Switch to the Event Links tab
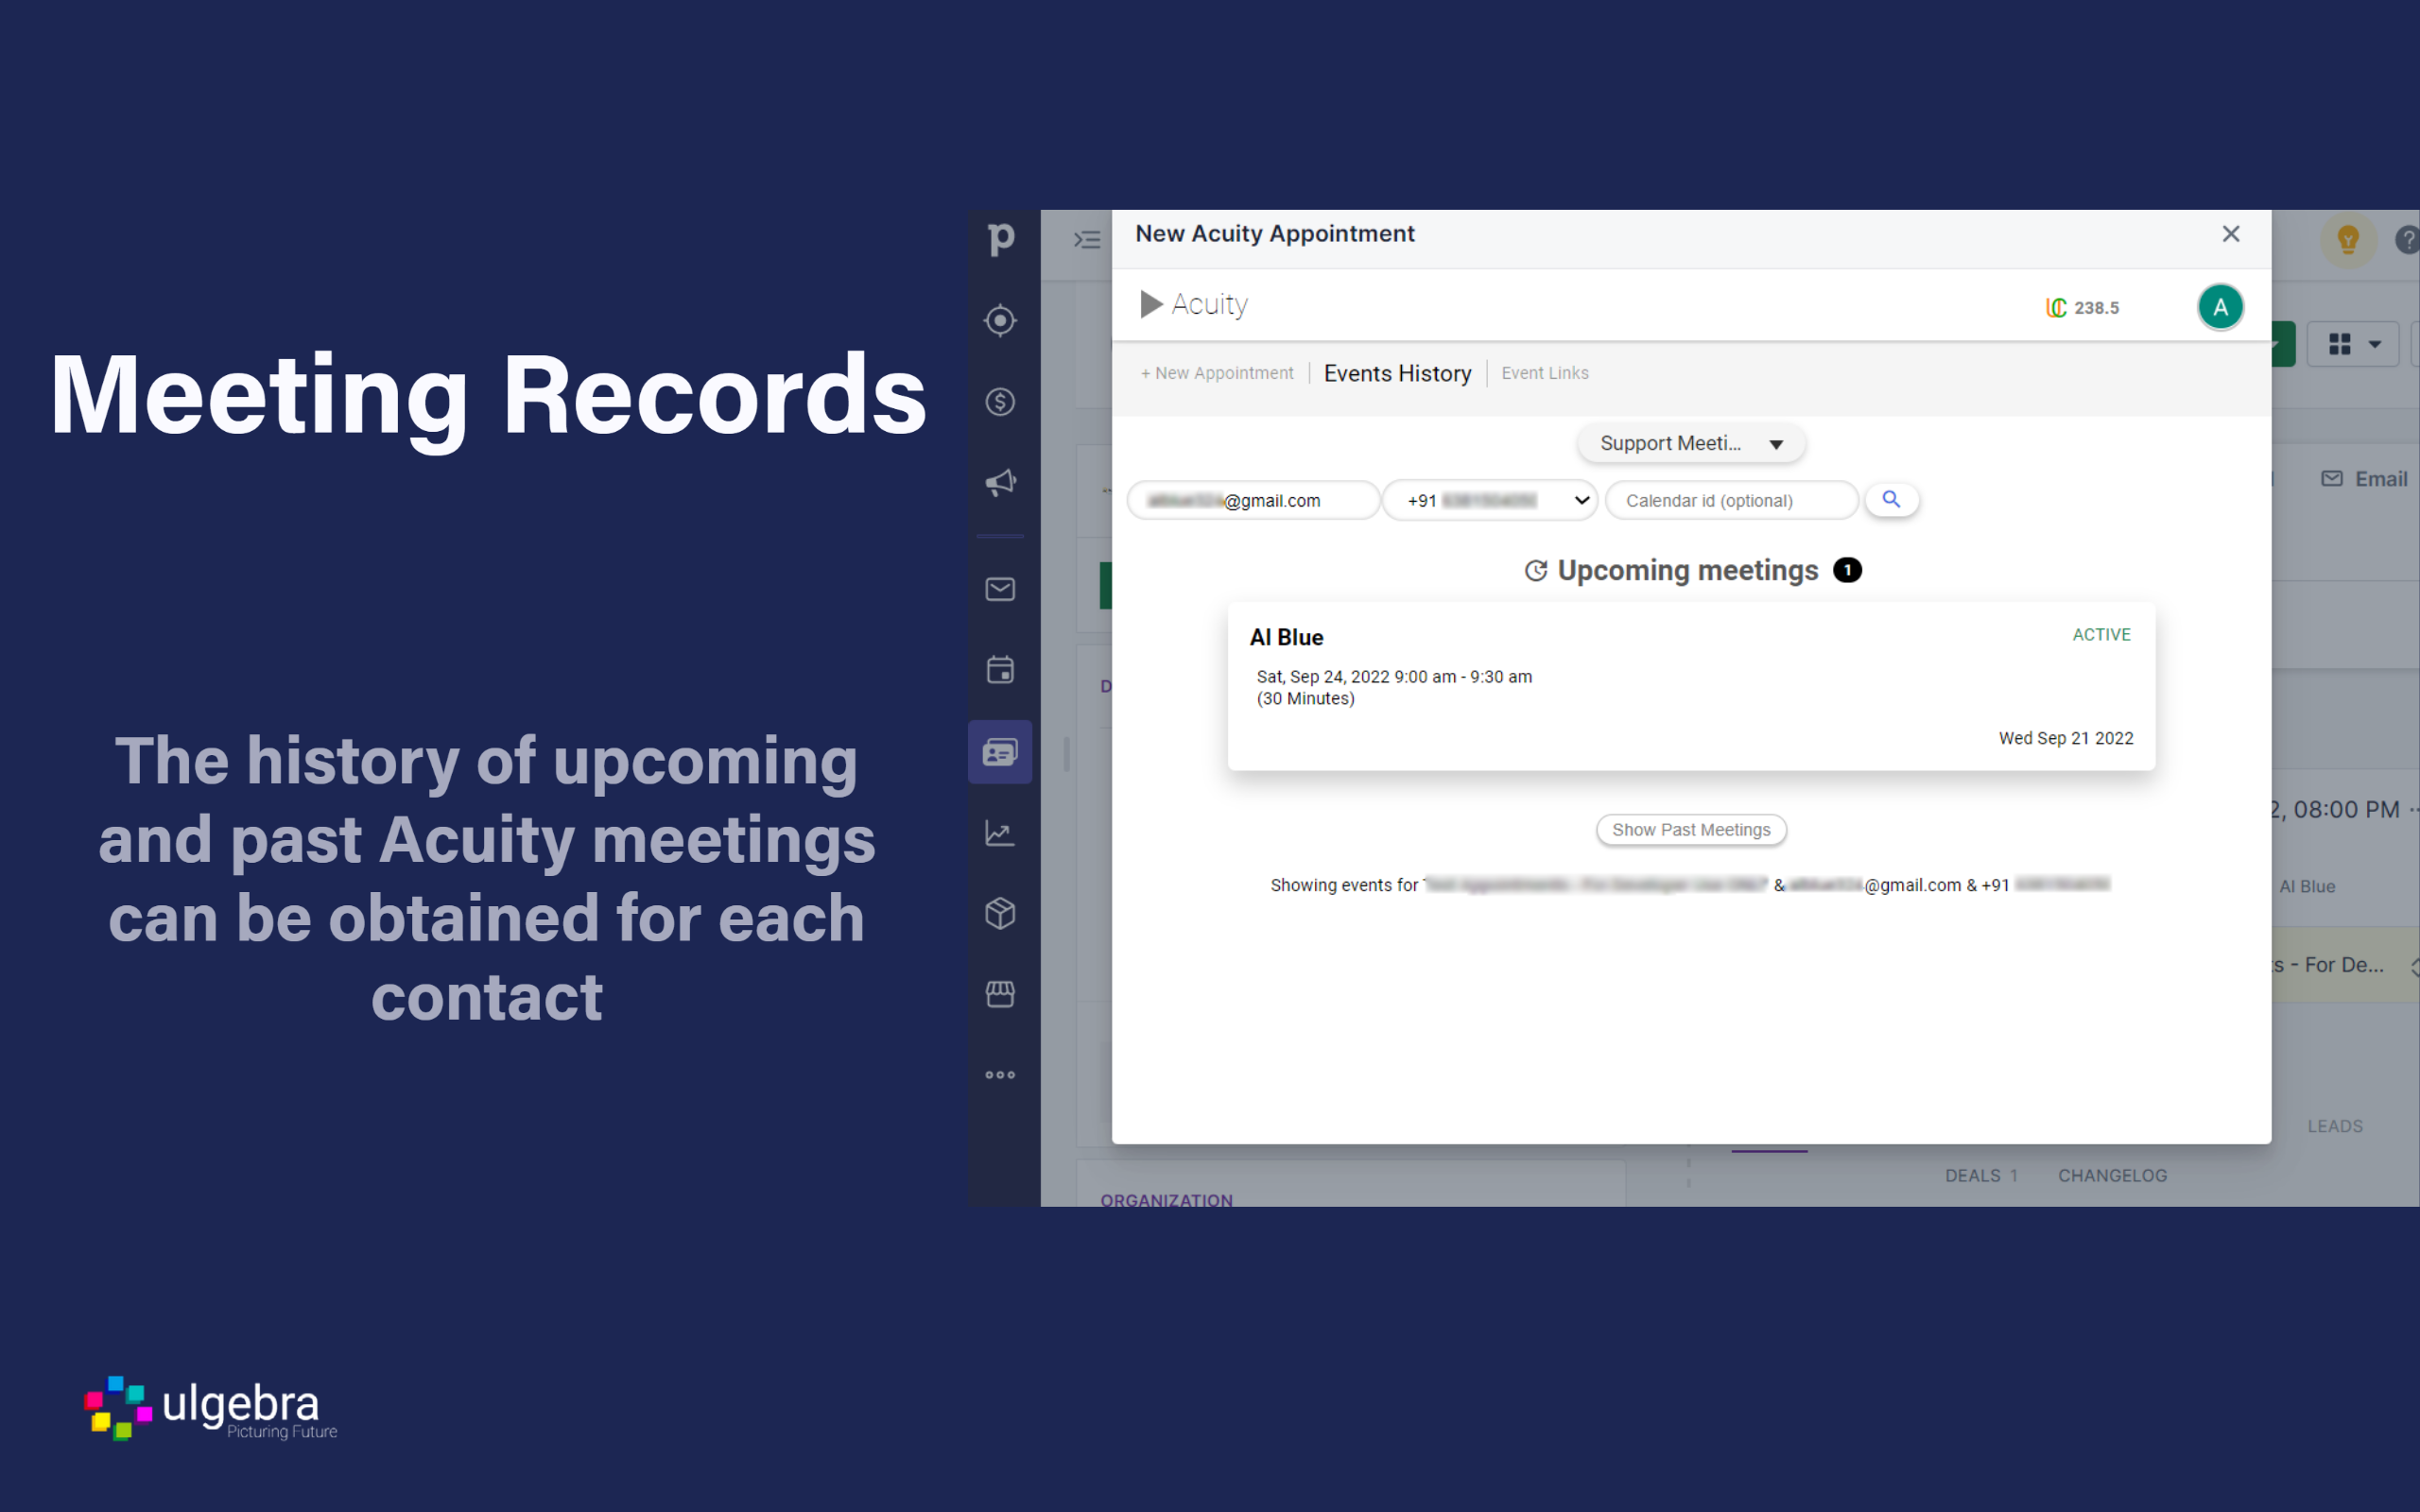 pyautogui.click(x=1544, y=373)
